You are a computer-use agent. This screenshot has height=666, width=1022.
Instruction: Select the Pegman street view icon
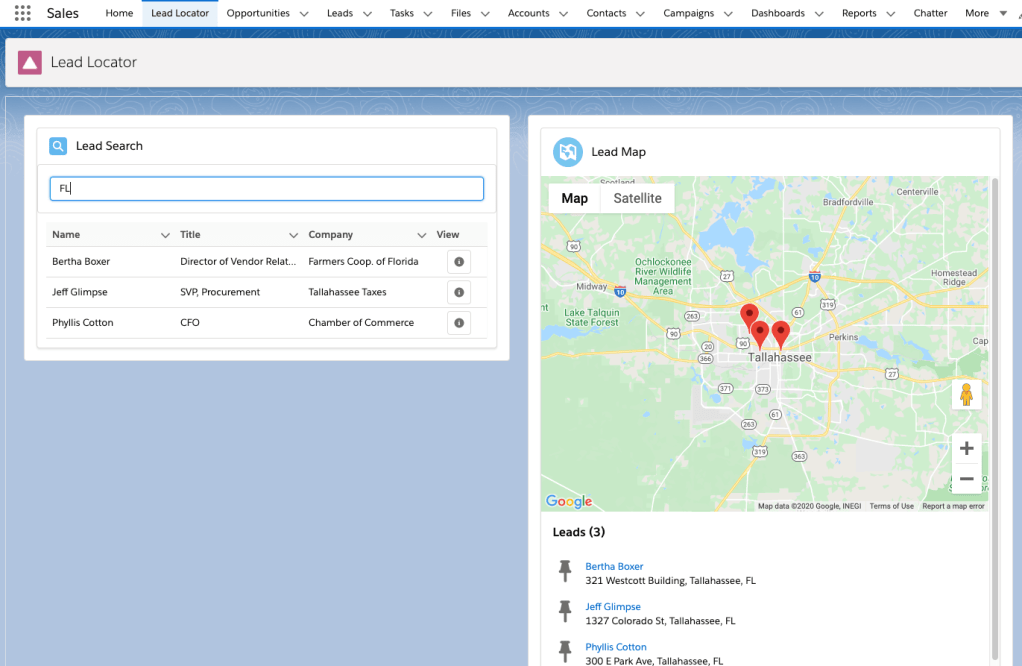[966, 393]
